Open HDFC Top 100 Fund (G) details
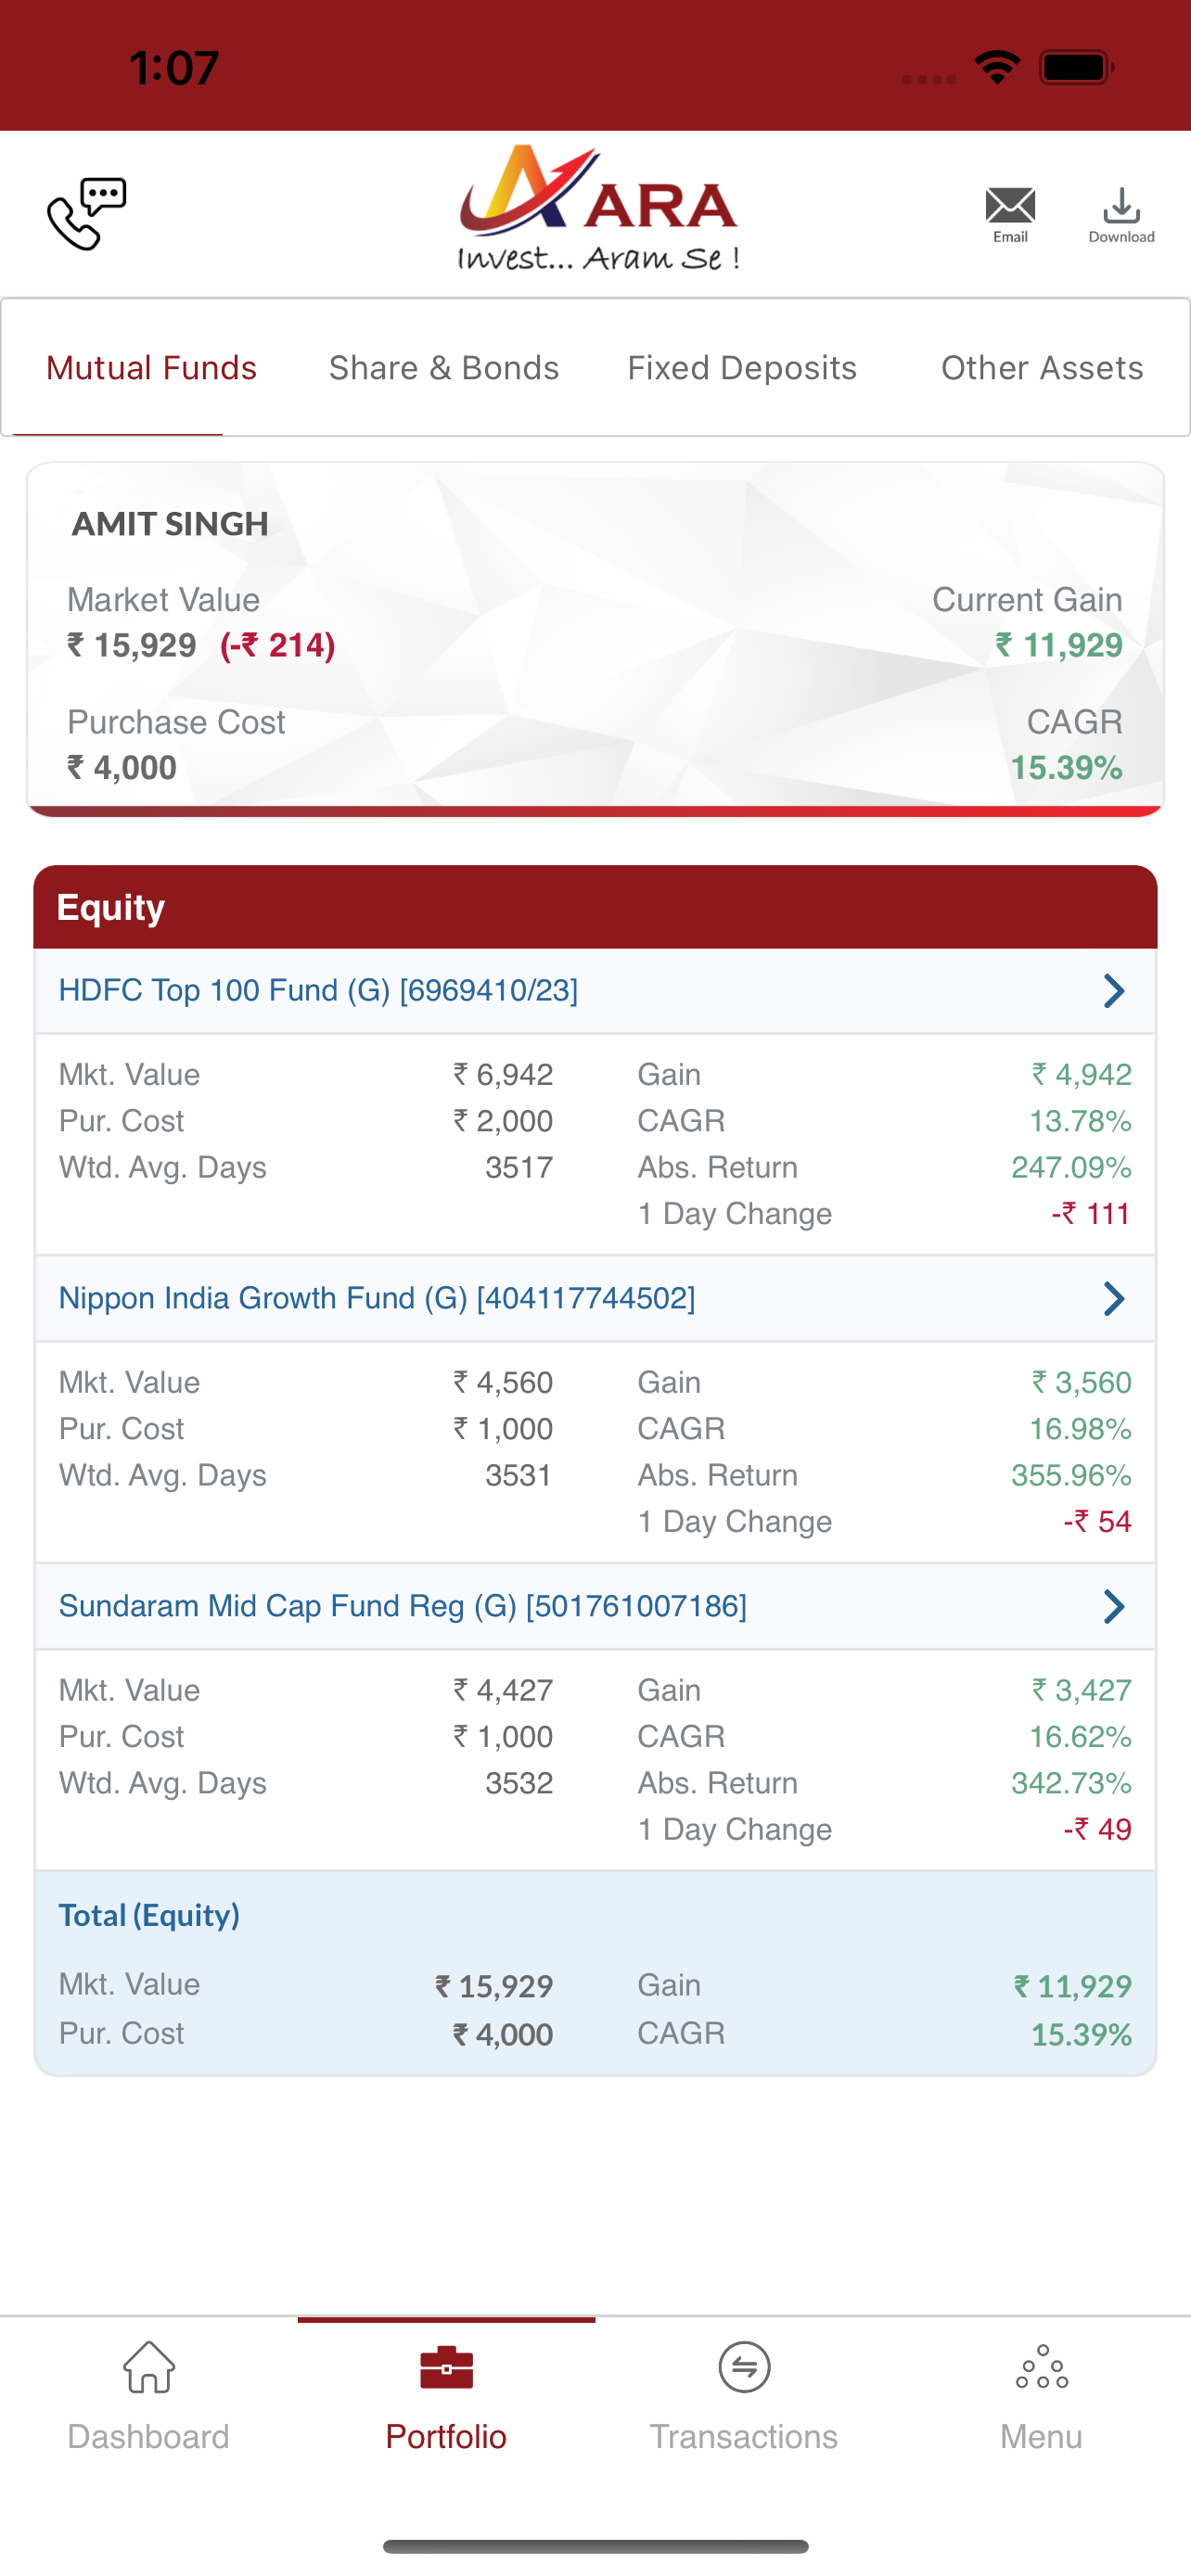This screenshot has height=2576, width=1191. pos(318,991)
